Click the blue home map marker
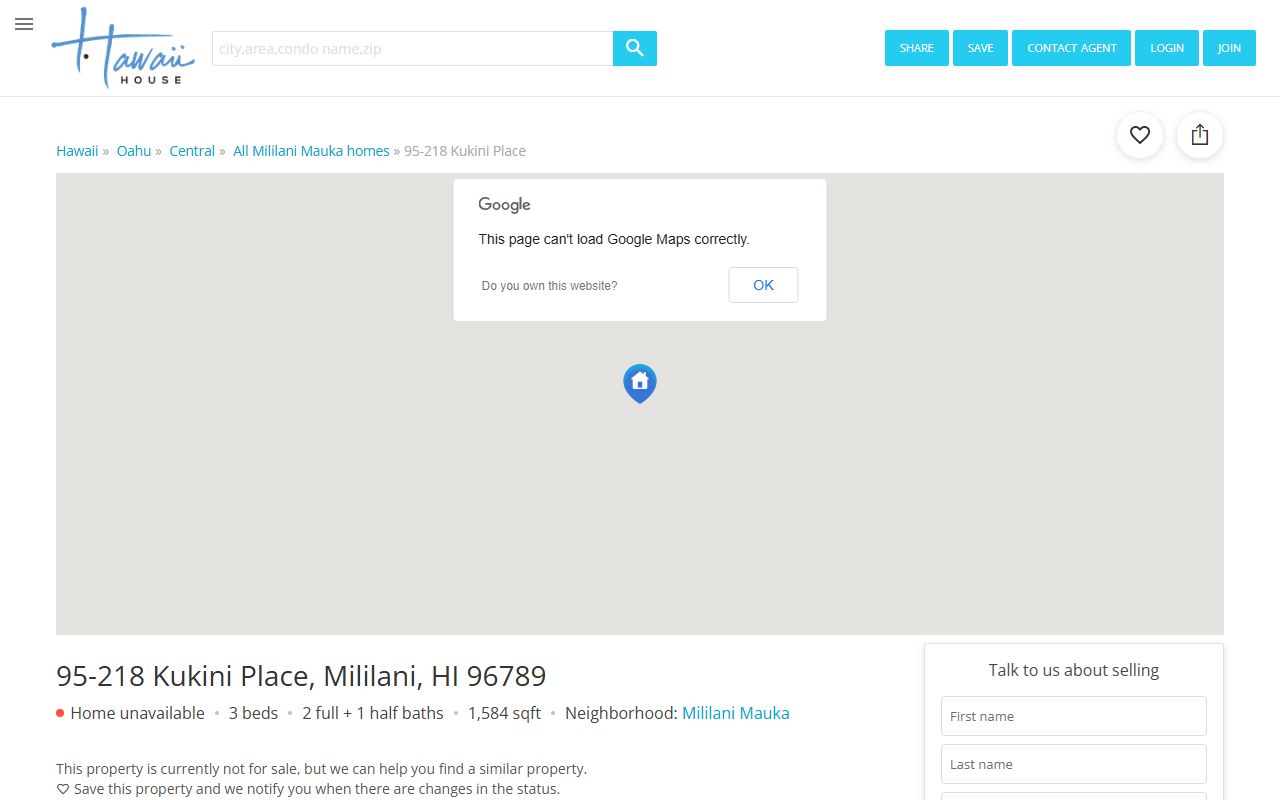 (640, 383)
